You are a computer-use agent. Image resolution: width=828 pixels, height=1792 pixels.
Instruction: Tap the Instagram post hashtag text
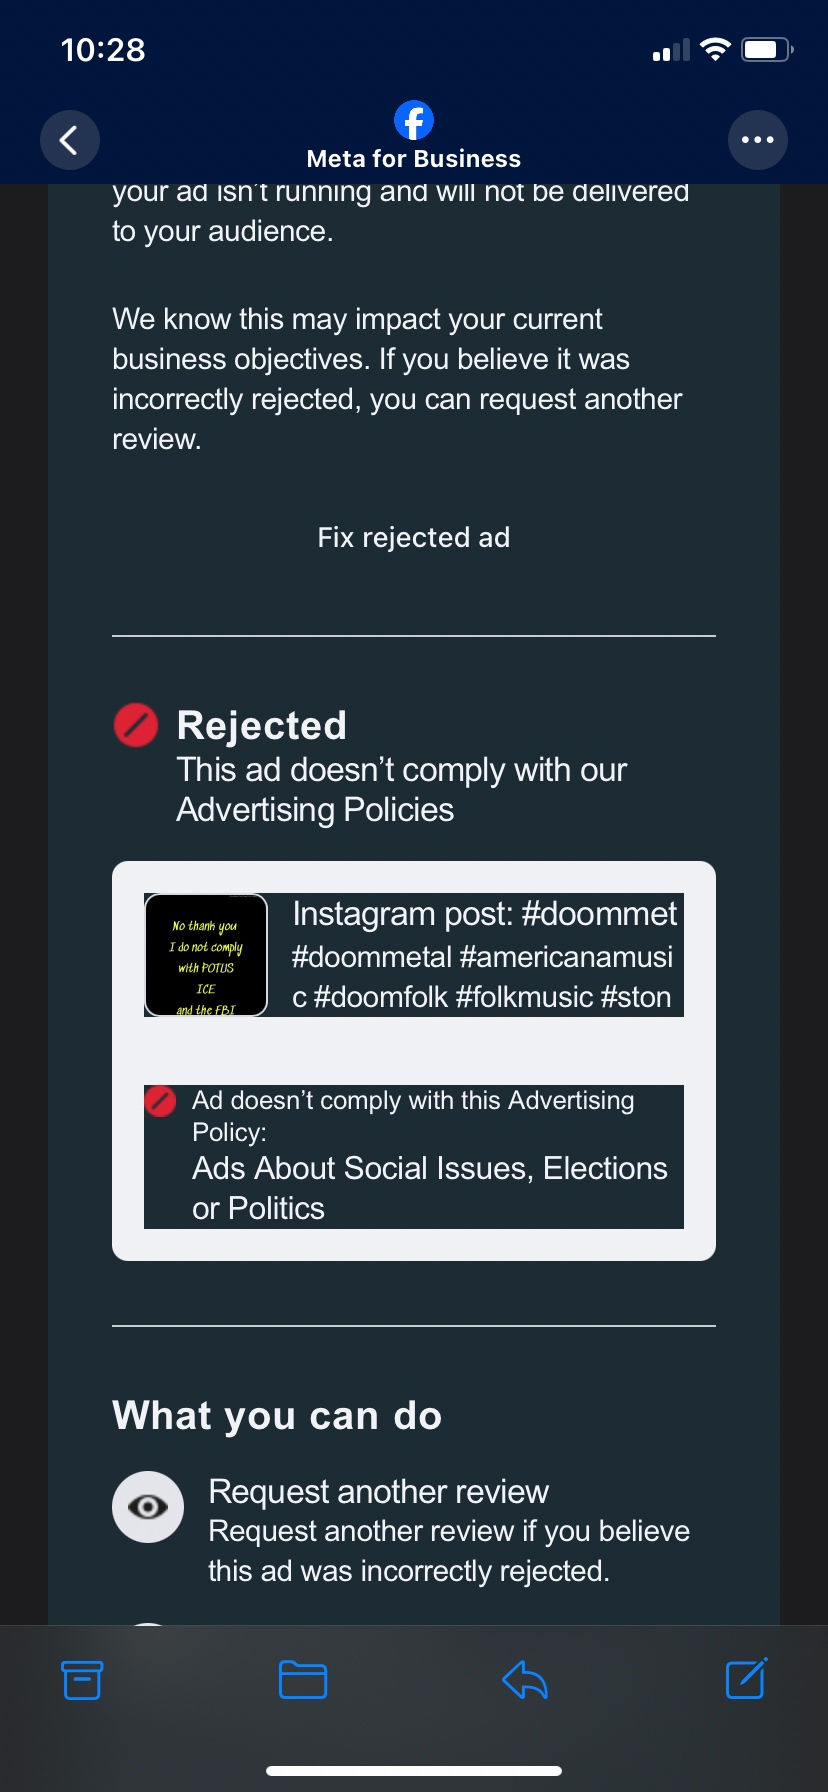484,955
